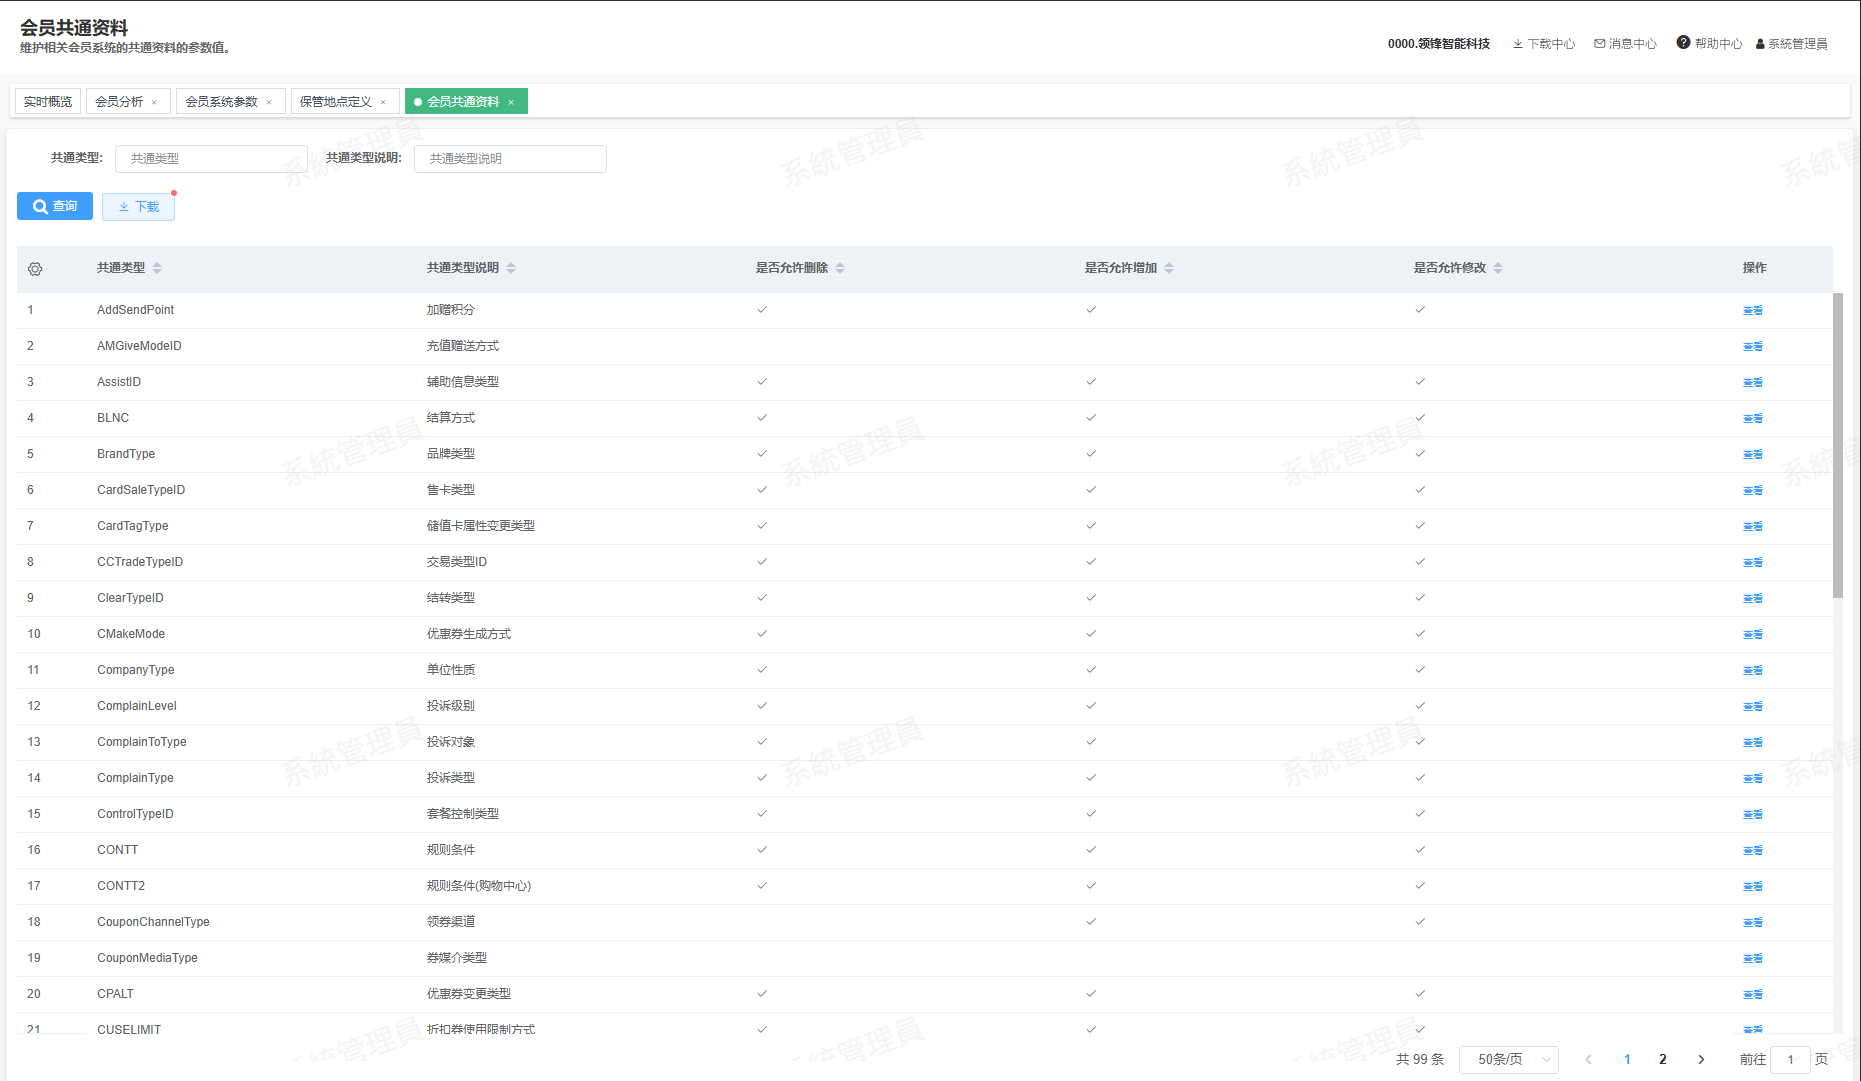Switch to 实时概览 tab
The image size is (1861, 1081).
point(48,102)
